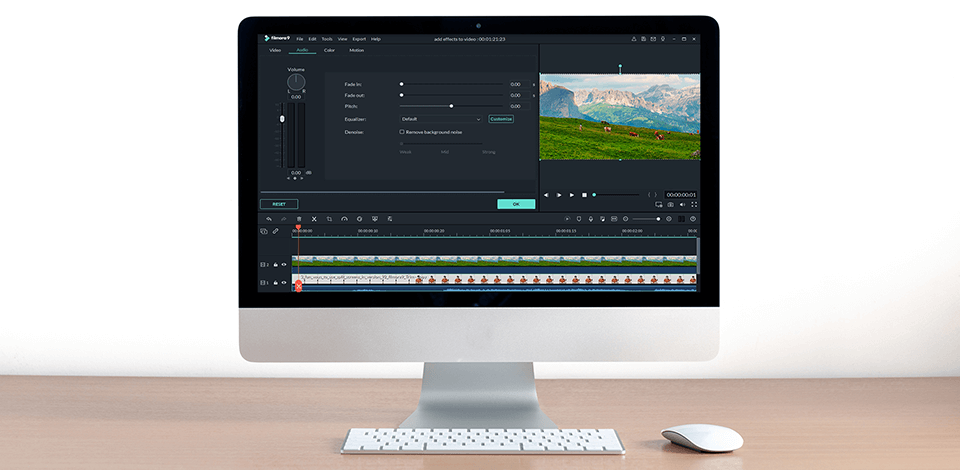Viewport: 960px width, 470px height.
Task: Switch to the Color tab
Action: coord(329,50)
